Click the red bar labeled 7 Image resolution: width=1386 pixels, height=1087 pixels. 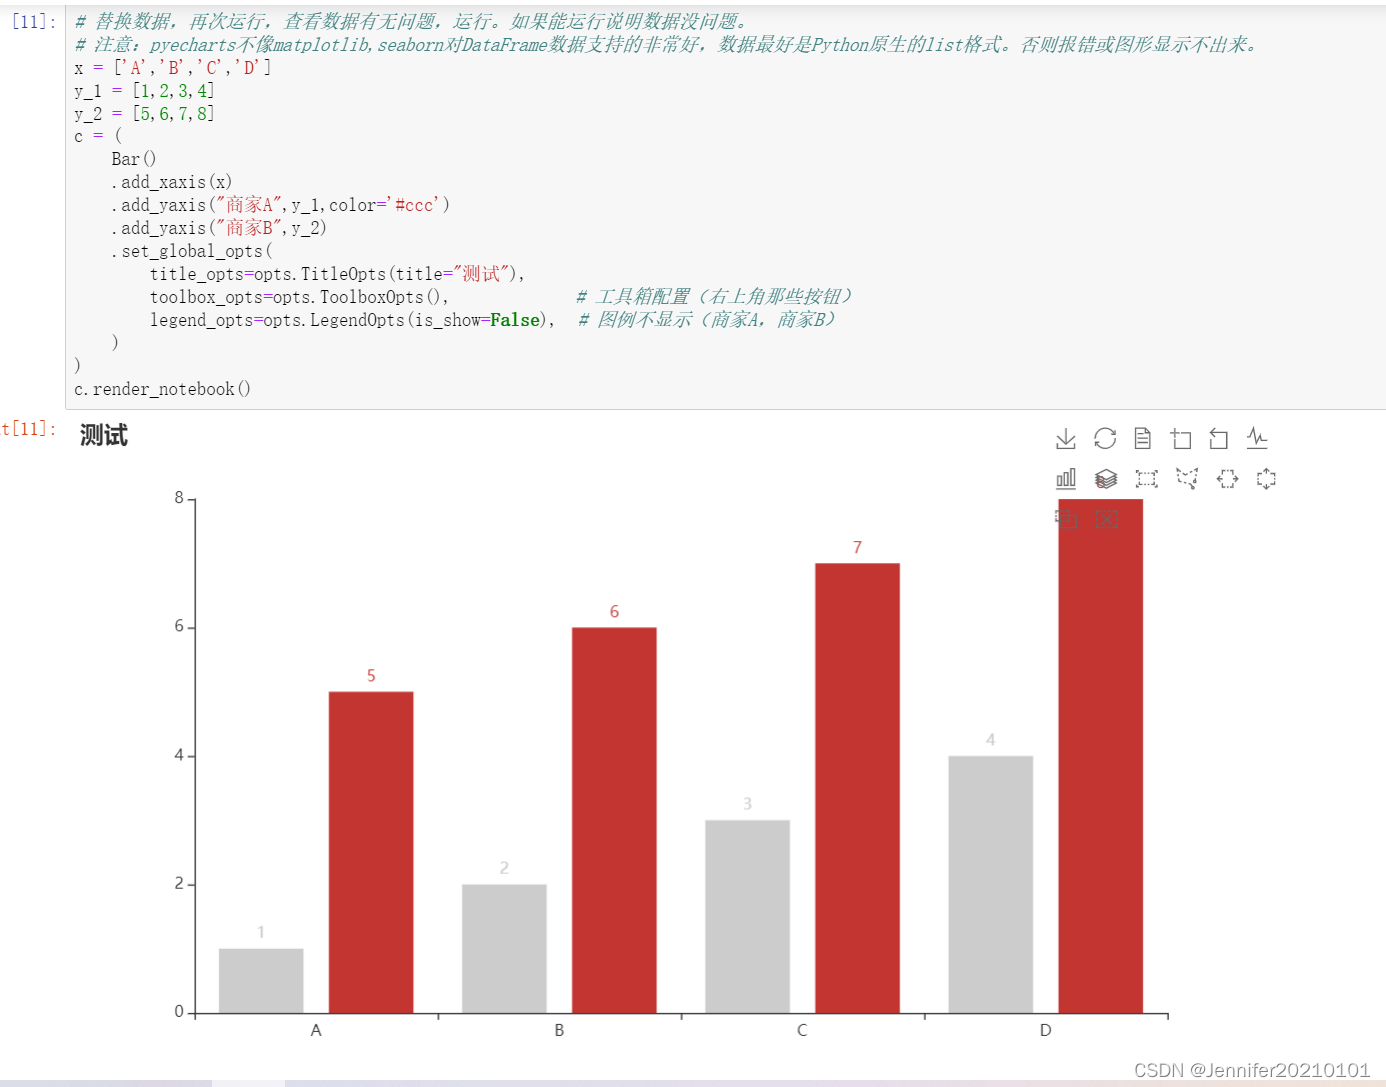point(857,788)
